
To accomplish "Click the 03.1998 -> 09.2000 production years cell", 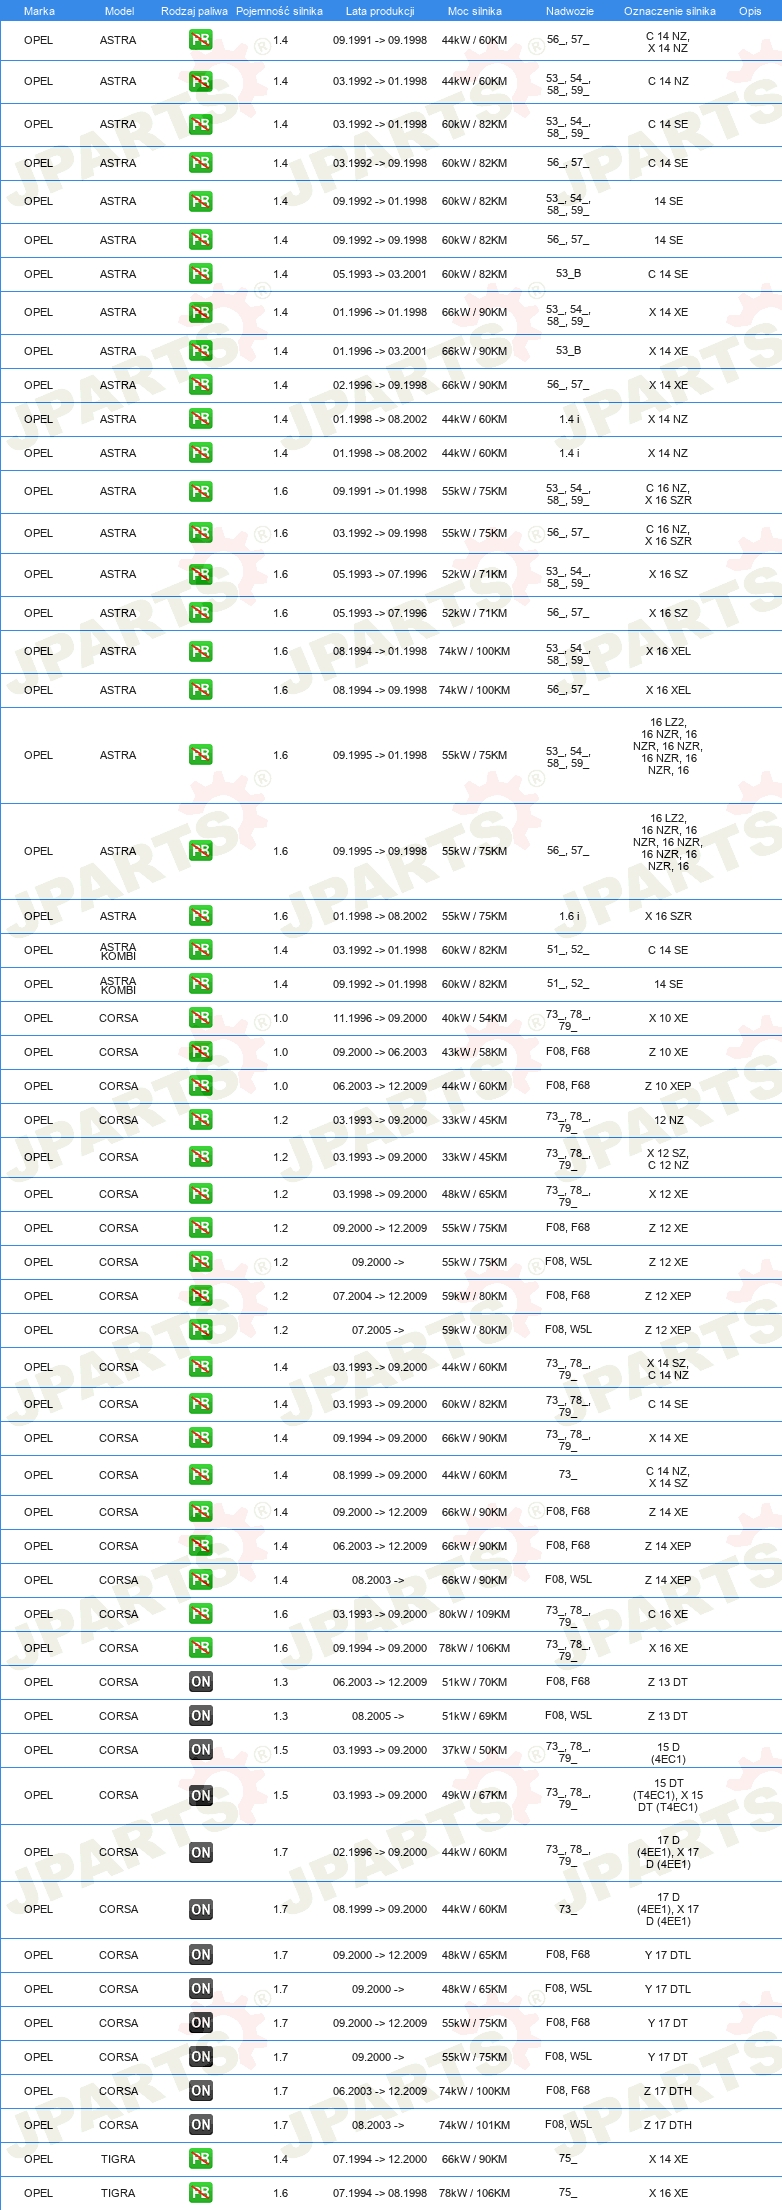I will (x=380, y=1194).
